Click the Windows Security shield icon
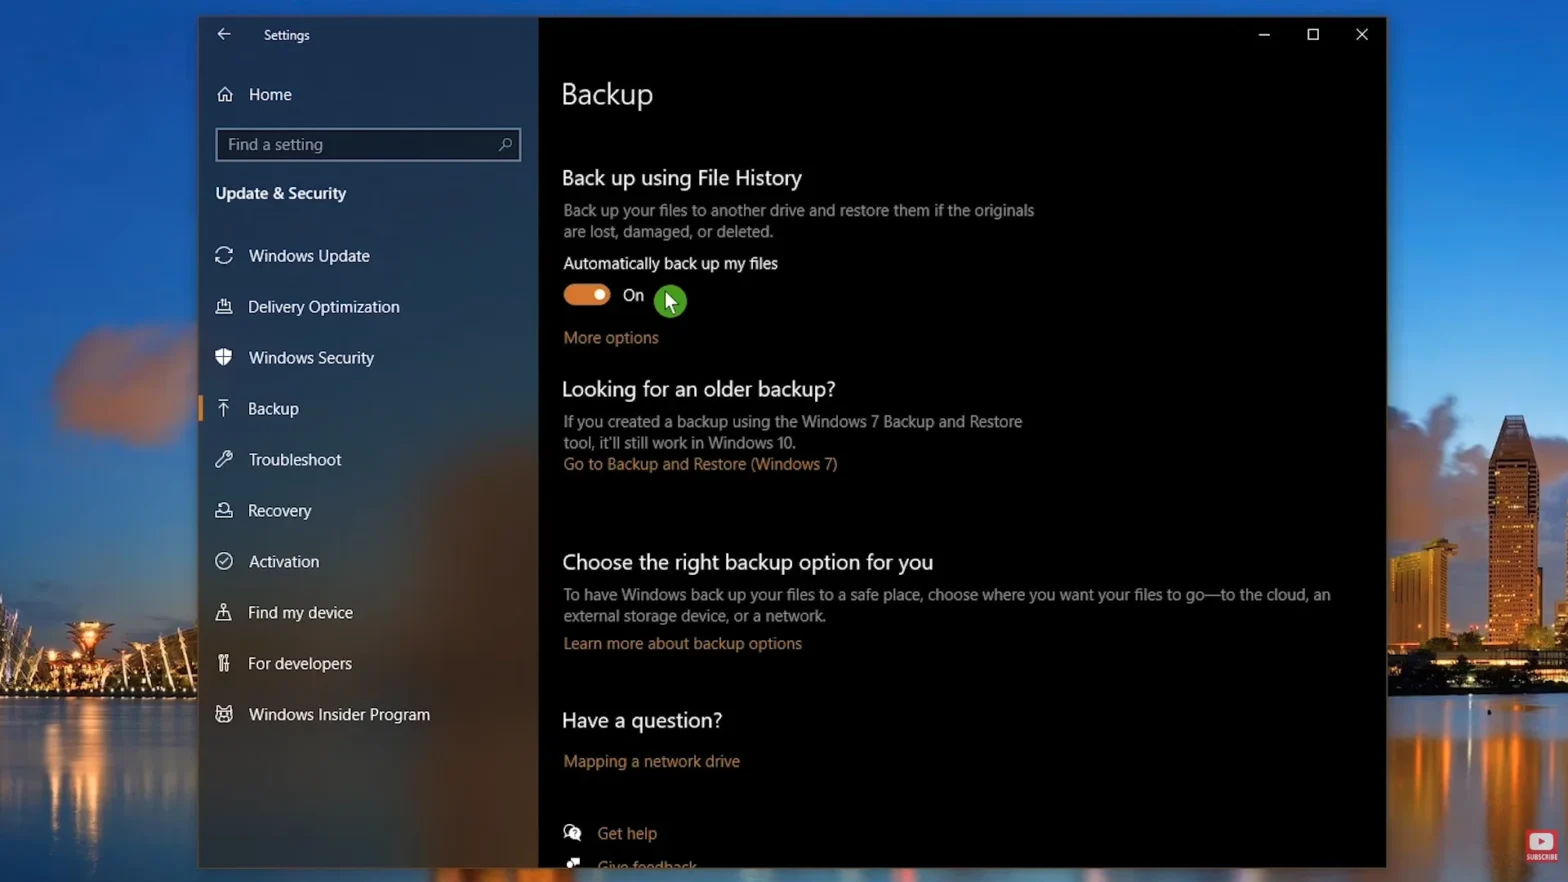1568x882 pixels. pos(224,357)
